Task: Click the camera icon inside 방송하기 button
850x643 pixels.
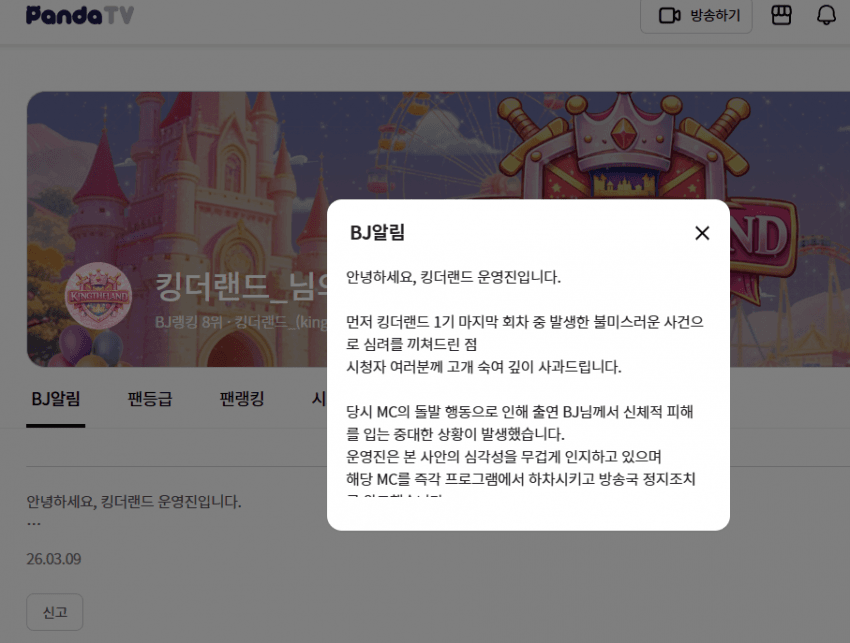Action: click(x=669, y=15)
